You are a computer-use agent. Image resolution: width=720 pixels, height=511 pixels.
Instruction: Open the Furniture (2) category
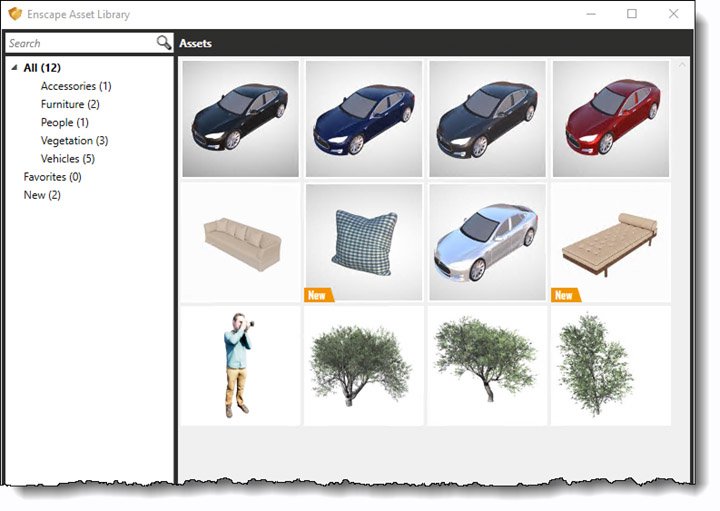(70, 104)
